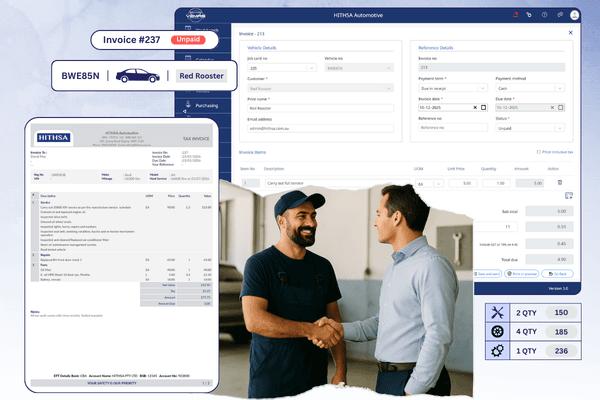Click the '1 QTY' label in parts table
This screenshot has height=400, width=600.
click(526, 351)
